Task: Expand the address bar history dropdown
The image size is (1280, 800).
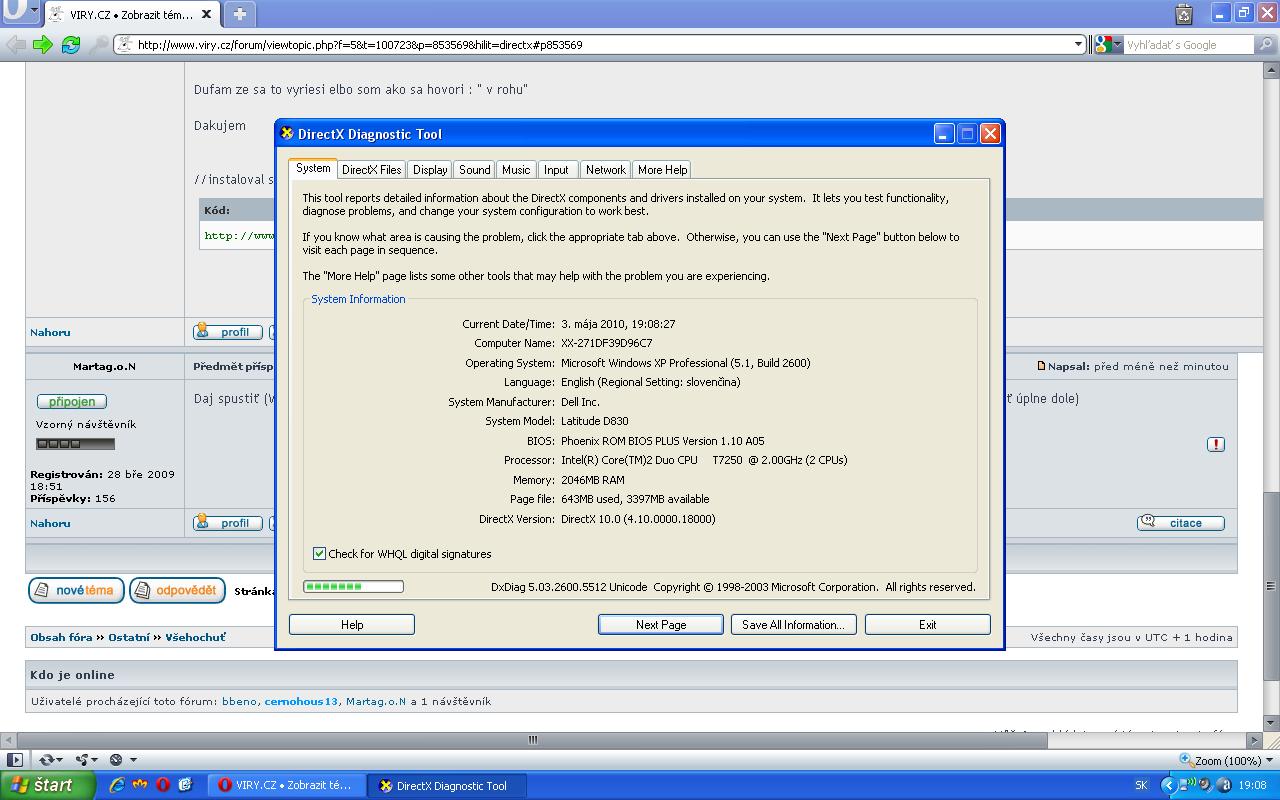Action: [1078, 44]
